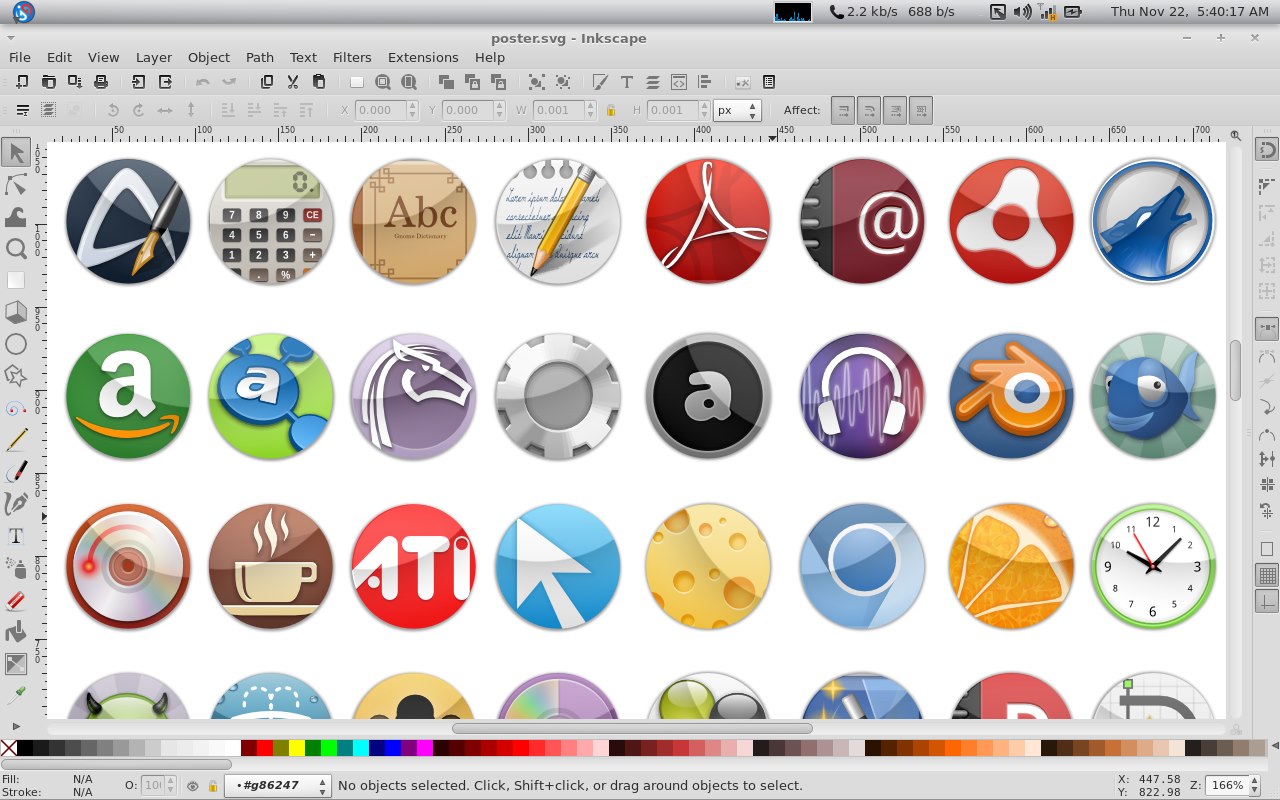Click the Print document icon
Image resolution: width=1280 pixels, height=800 pixels.
click(x=100, y=82)
